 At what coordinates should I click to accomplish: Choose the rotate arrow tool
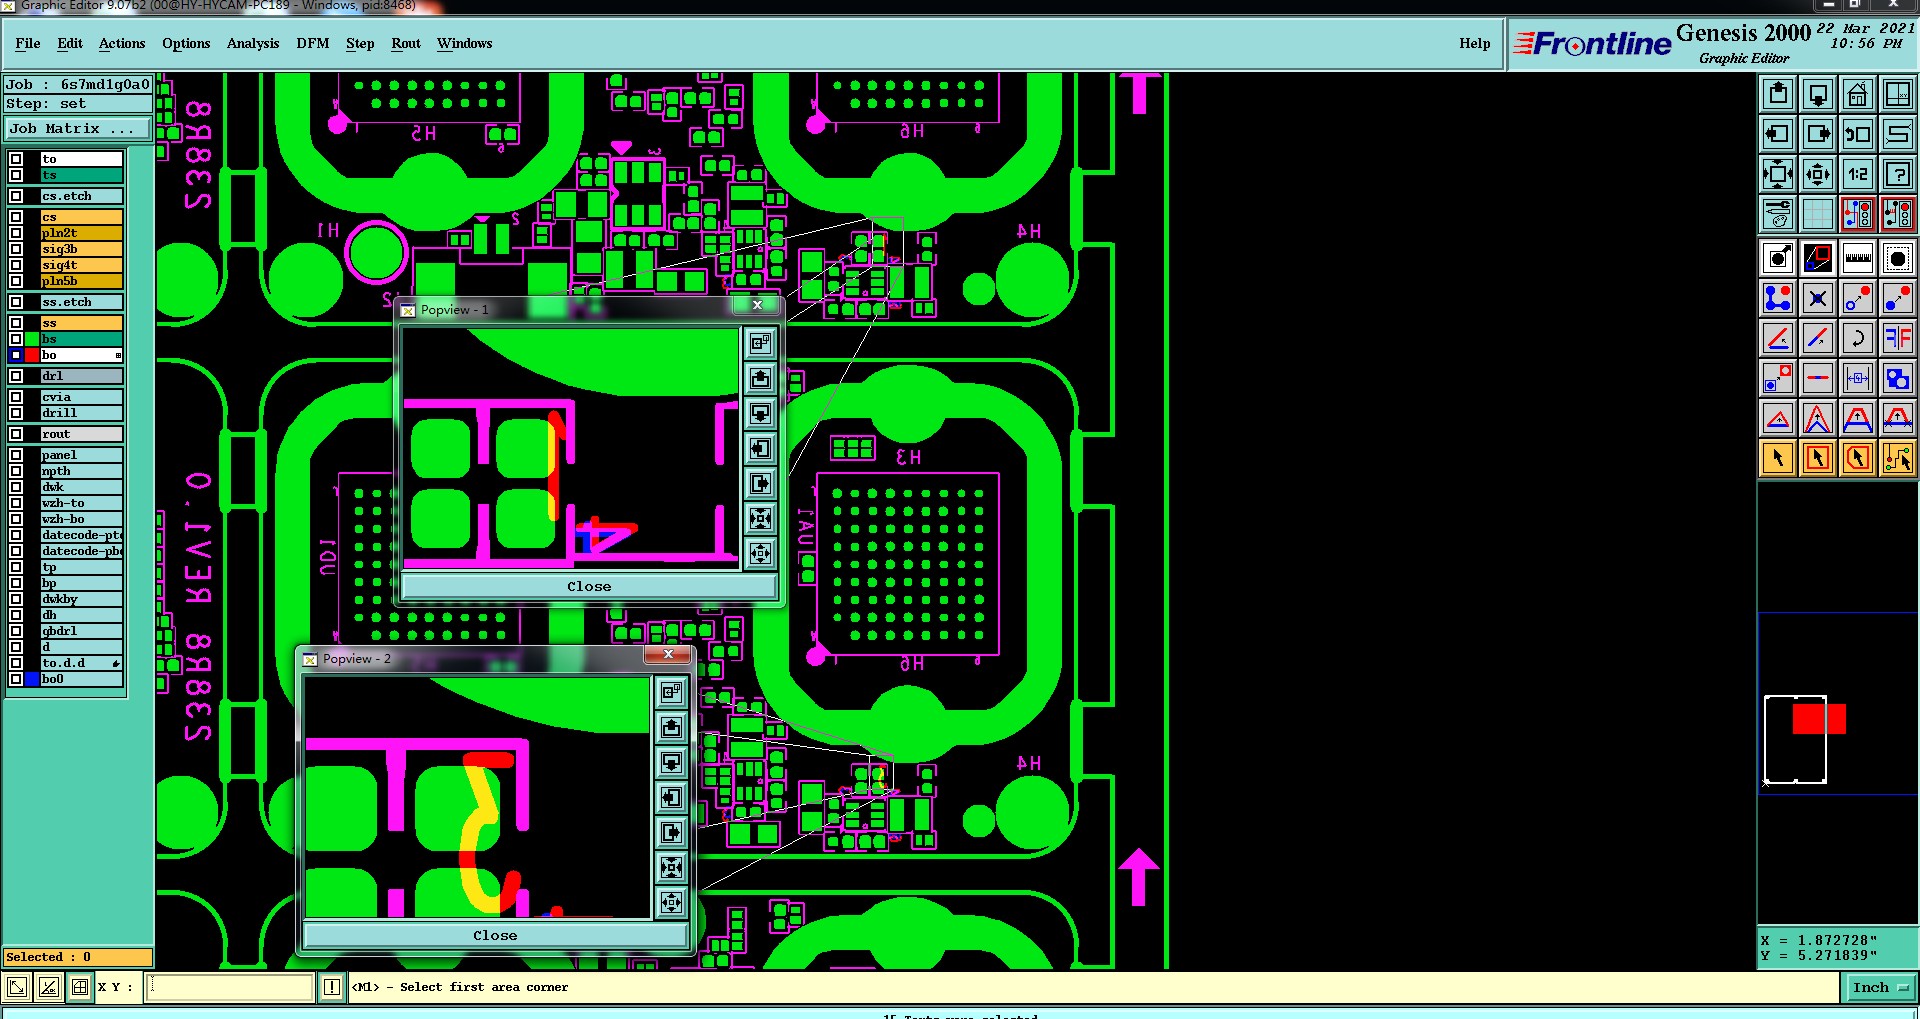tap(1857, 338)
